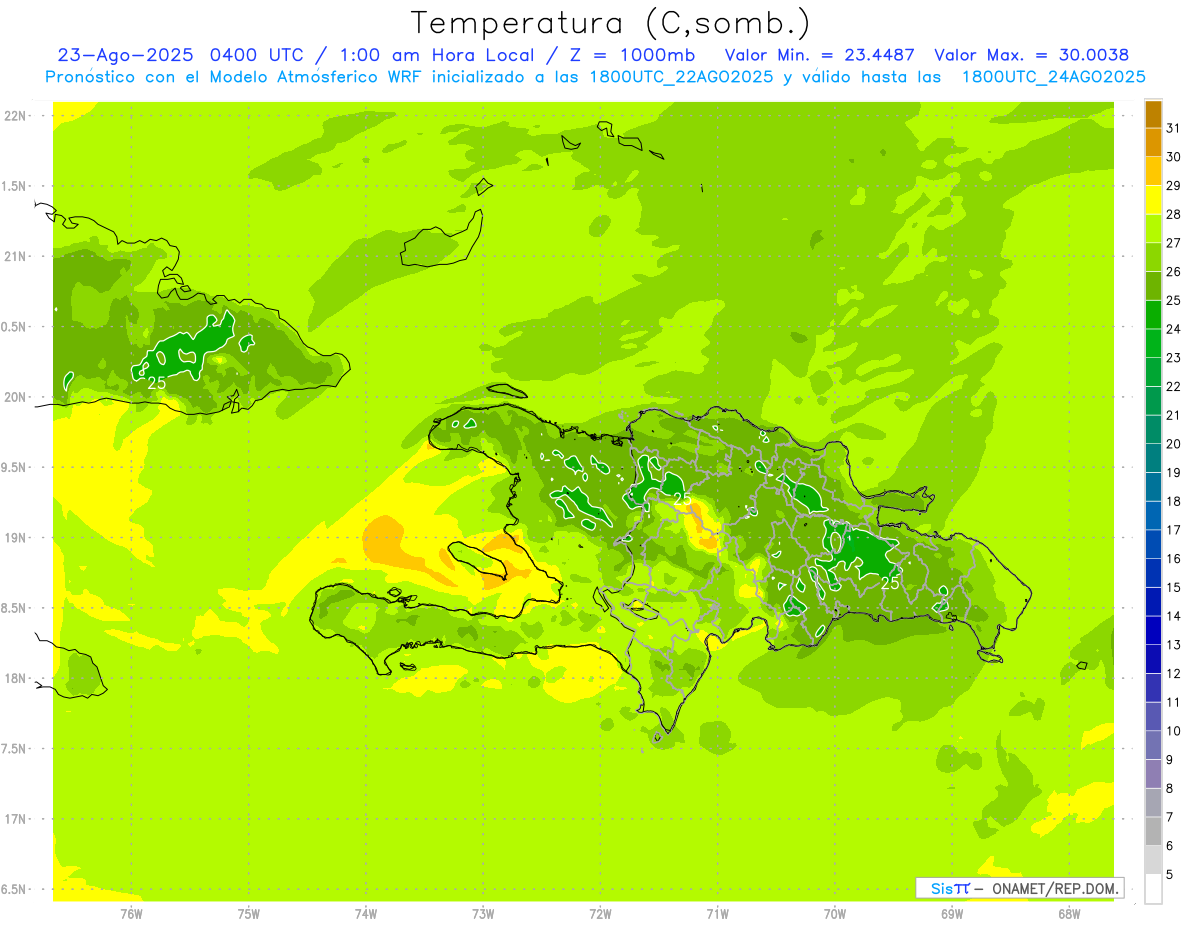Click the green swatch between 24 and 25
The height and width of the screenshot is (927, 1200).
1153,315
